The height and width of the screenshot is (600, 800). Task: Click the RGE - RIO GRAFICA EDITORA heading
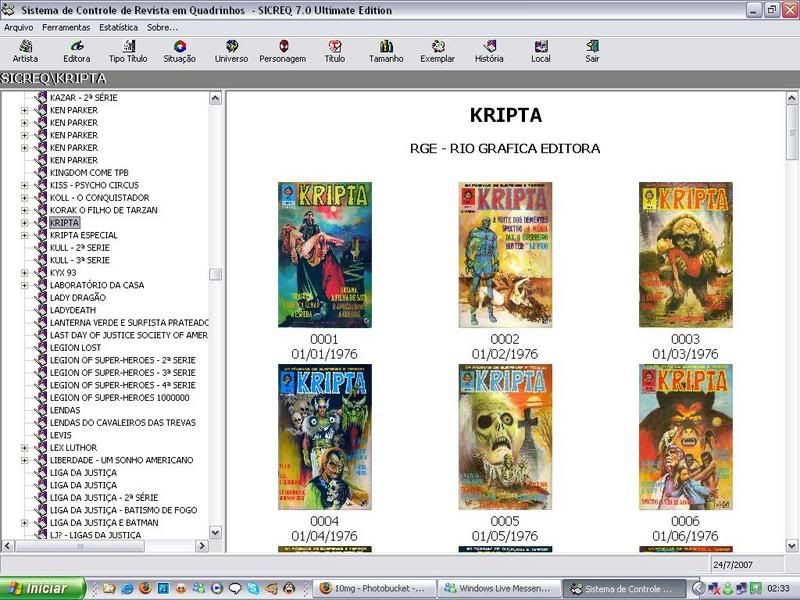pyautogui.click(x=505, y=148)
